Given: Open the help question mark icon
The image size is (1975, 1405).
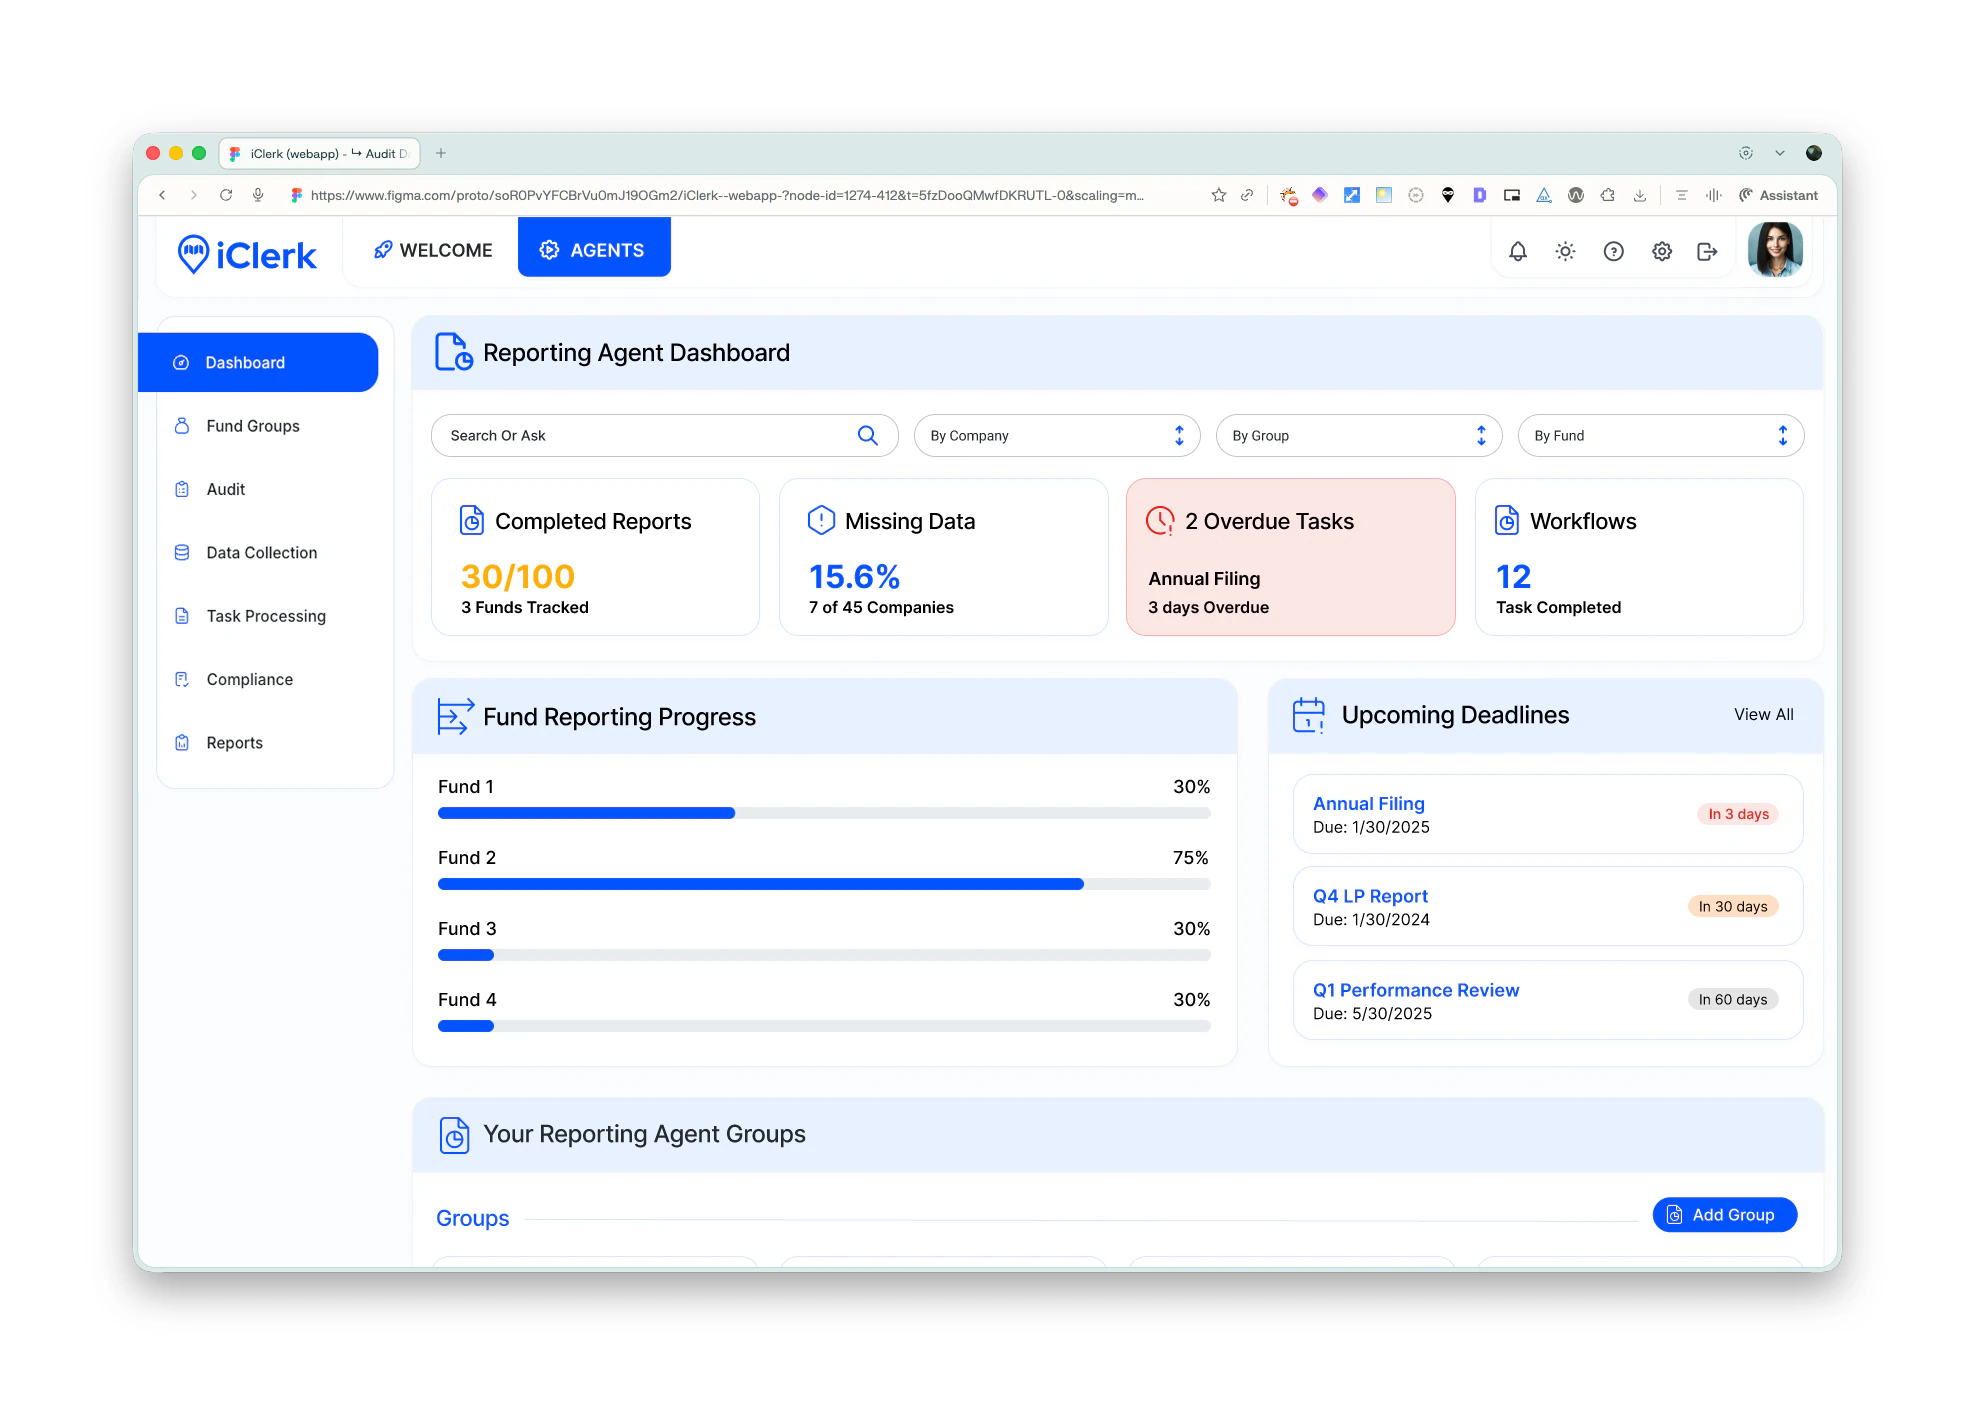Looking at the screenshot, I should (x=1613, y=252).
